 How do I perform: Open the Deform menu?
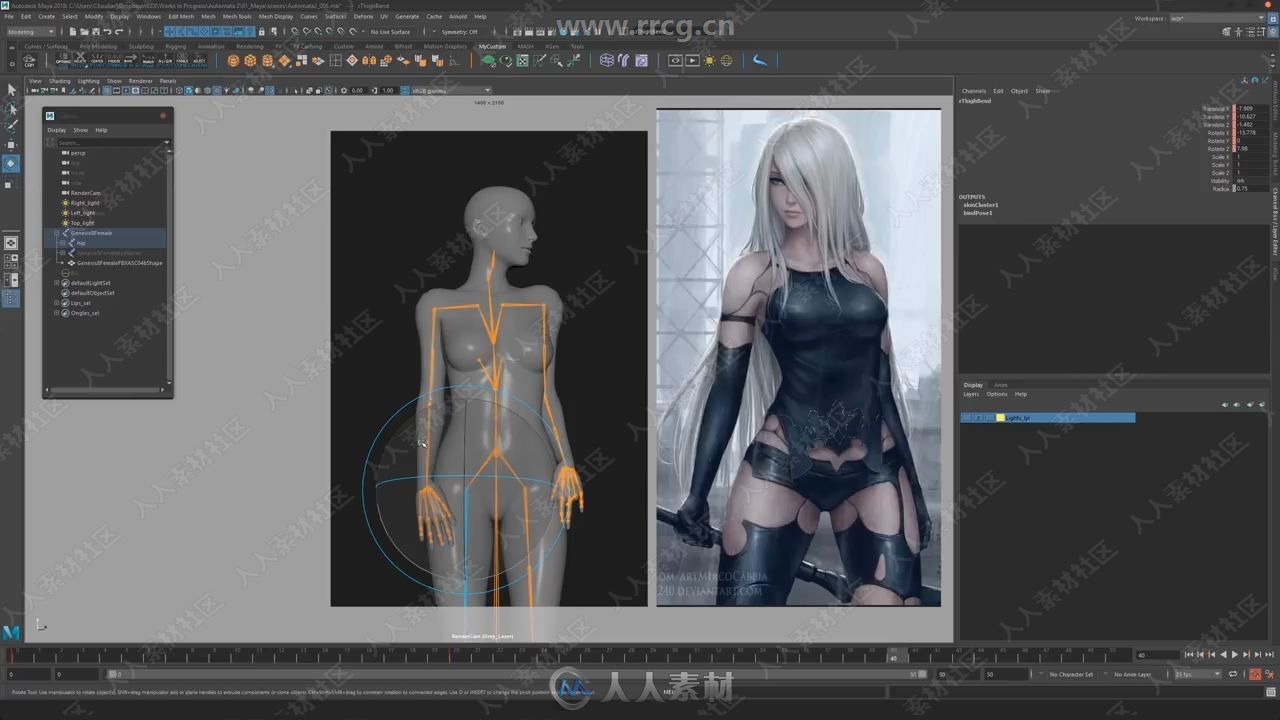pos(363,17)
